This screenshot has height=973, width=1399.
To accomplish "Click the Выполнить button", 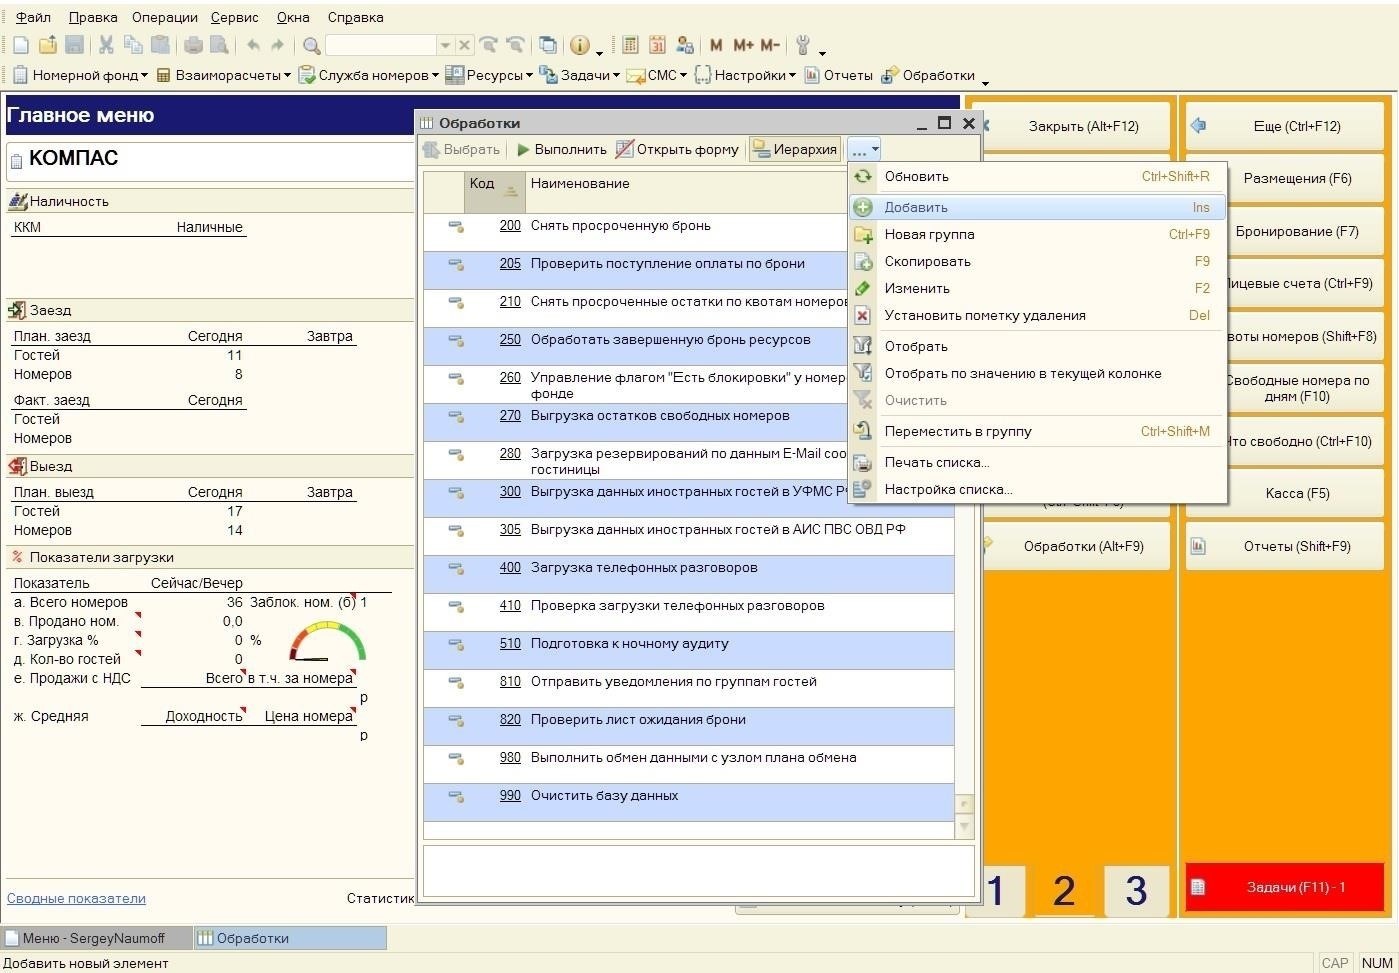I will point(561,149).
